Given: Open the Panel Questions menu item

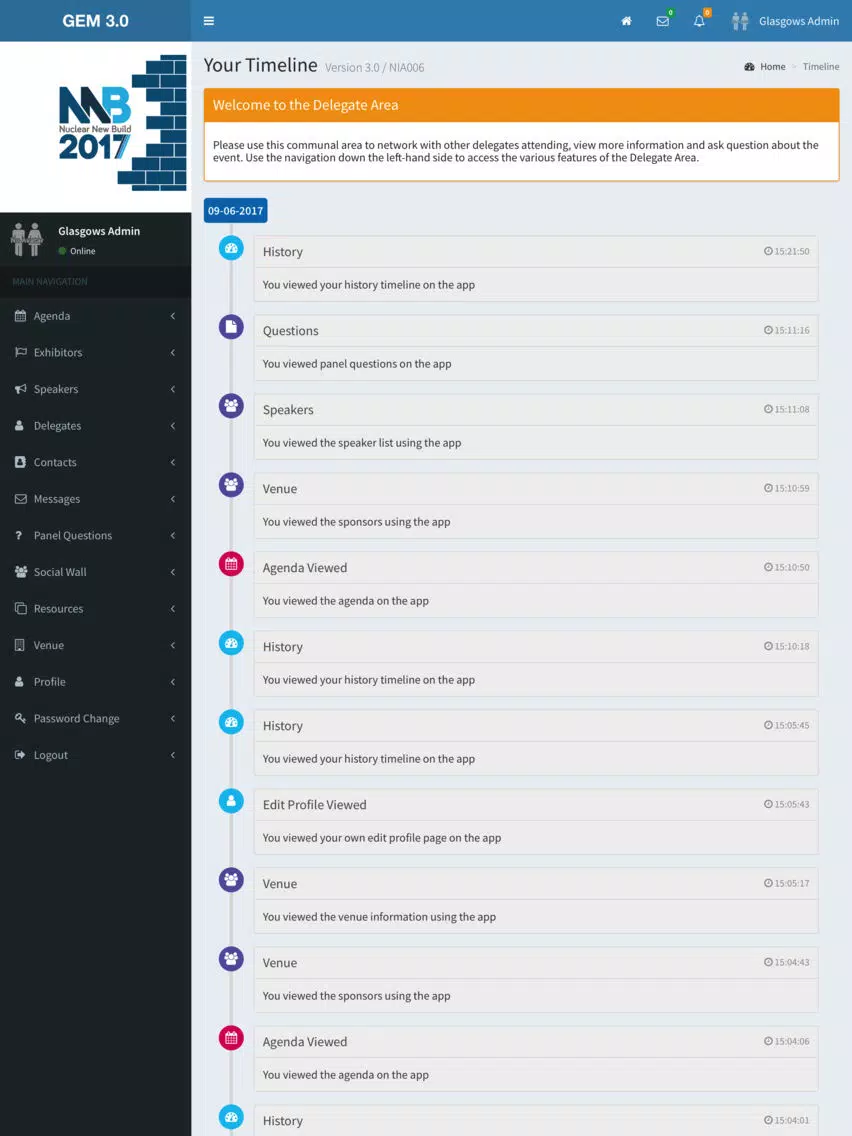Looking at the screenshot, I should (x=96, y=535).
